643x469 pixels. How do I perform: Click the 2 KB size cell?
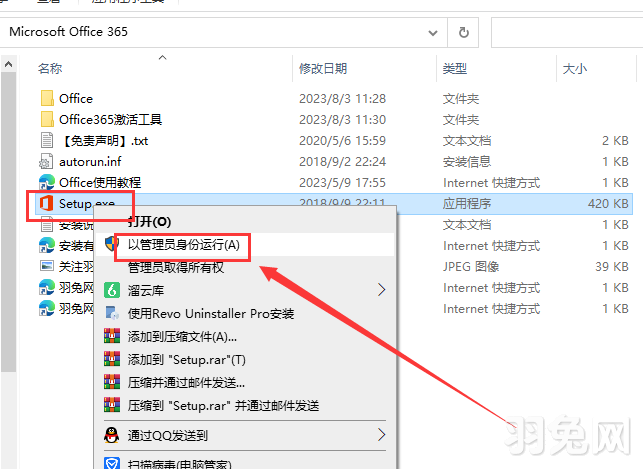point(615,141)
